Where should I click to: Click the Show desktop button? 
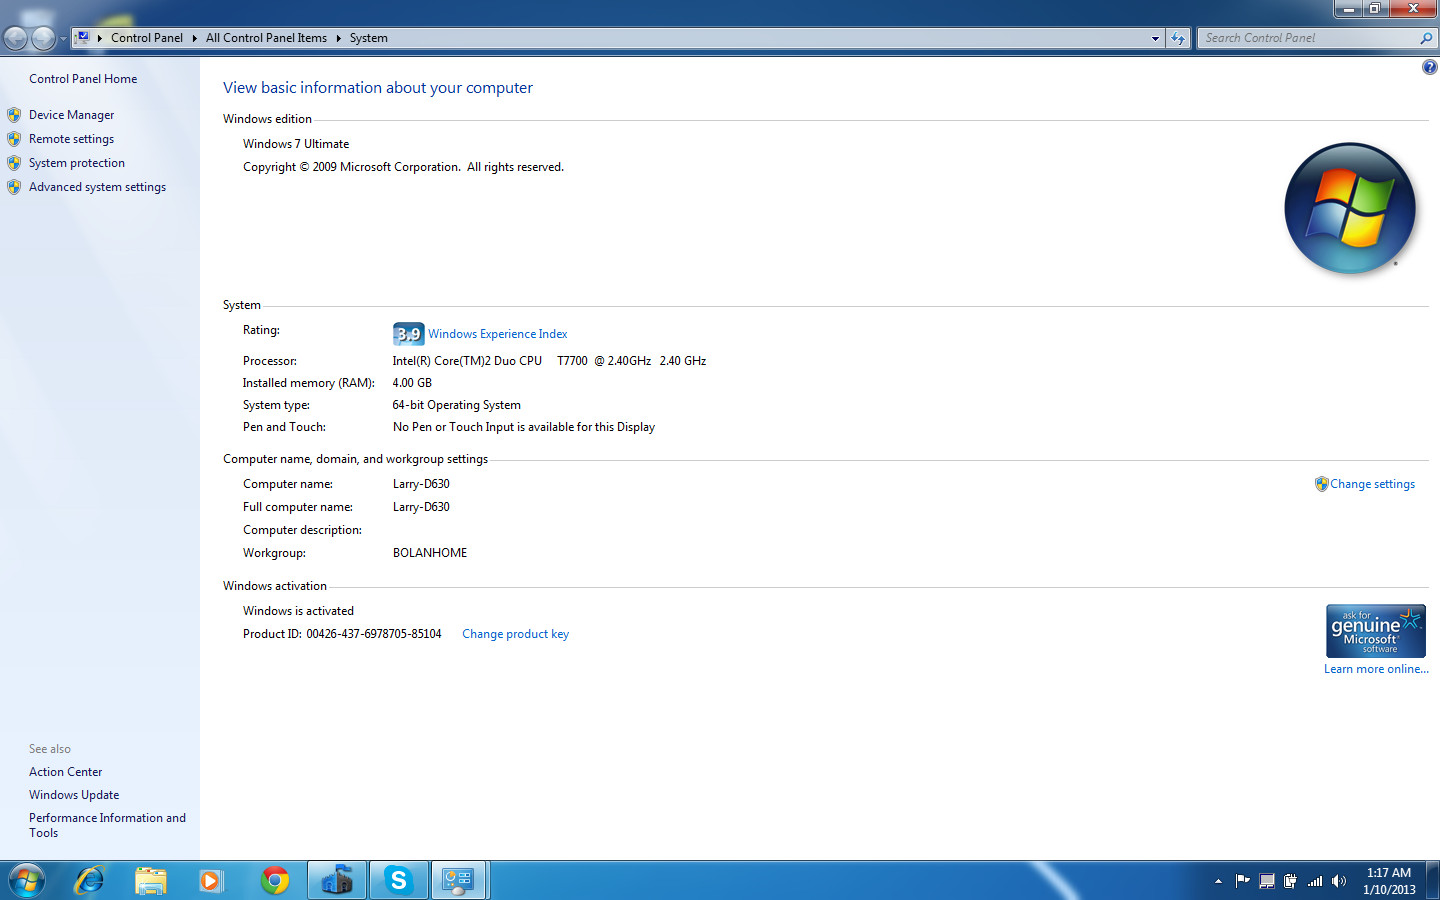coord(1433,880)
